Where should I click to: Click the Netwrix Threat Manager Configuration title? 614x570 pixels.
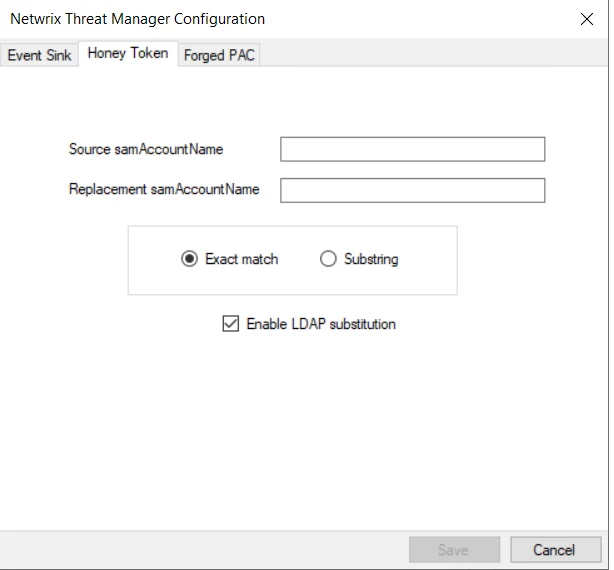pos(137,19)
